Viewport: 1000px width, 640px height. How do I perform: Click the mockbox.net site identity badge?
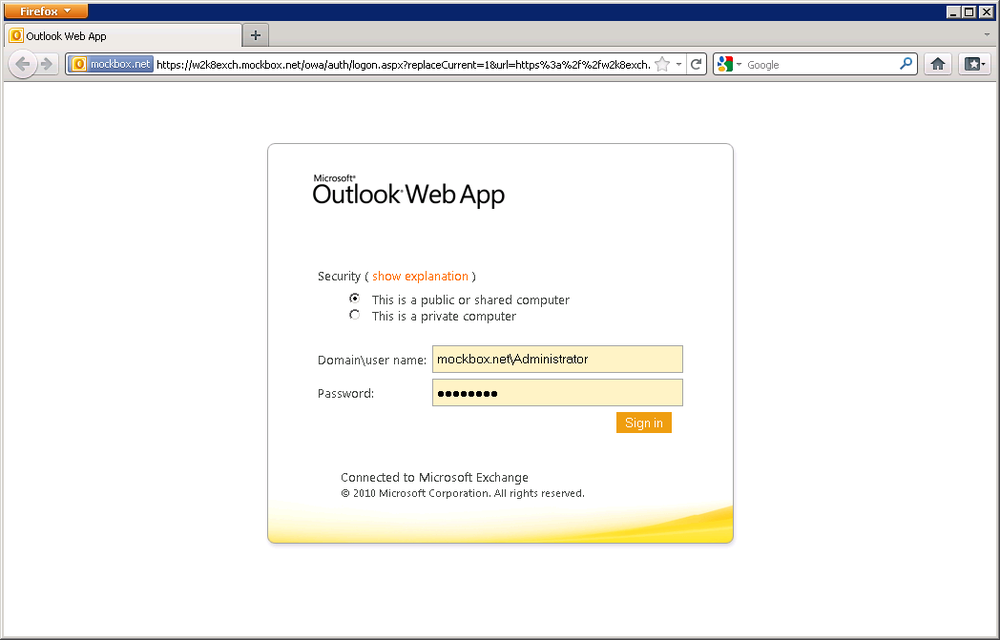point(112,64)
